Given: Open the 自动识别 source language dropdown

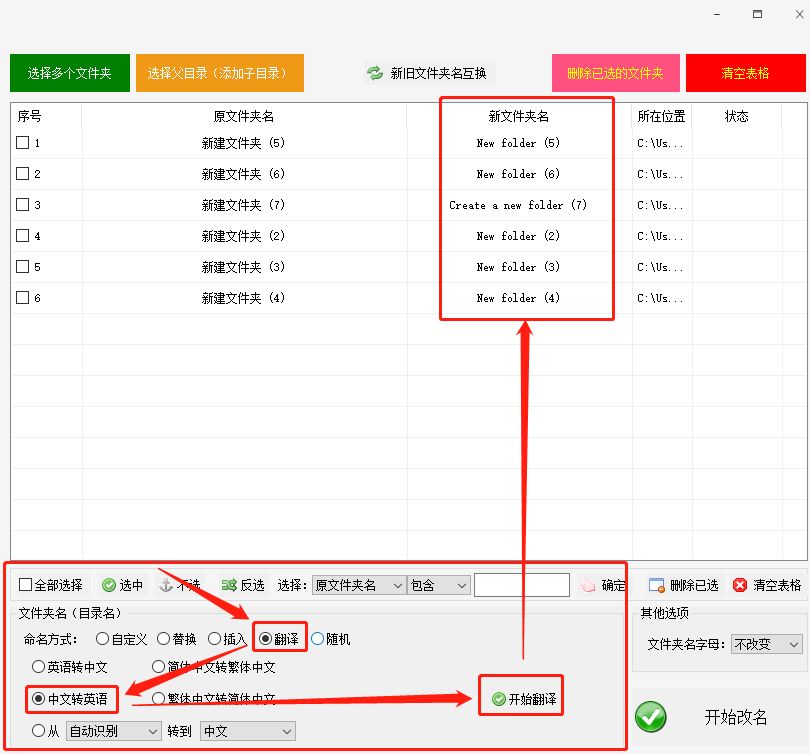Looking at the screenshot, I should (x=114, y=731).
